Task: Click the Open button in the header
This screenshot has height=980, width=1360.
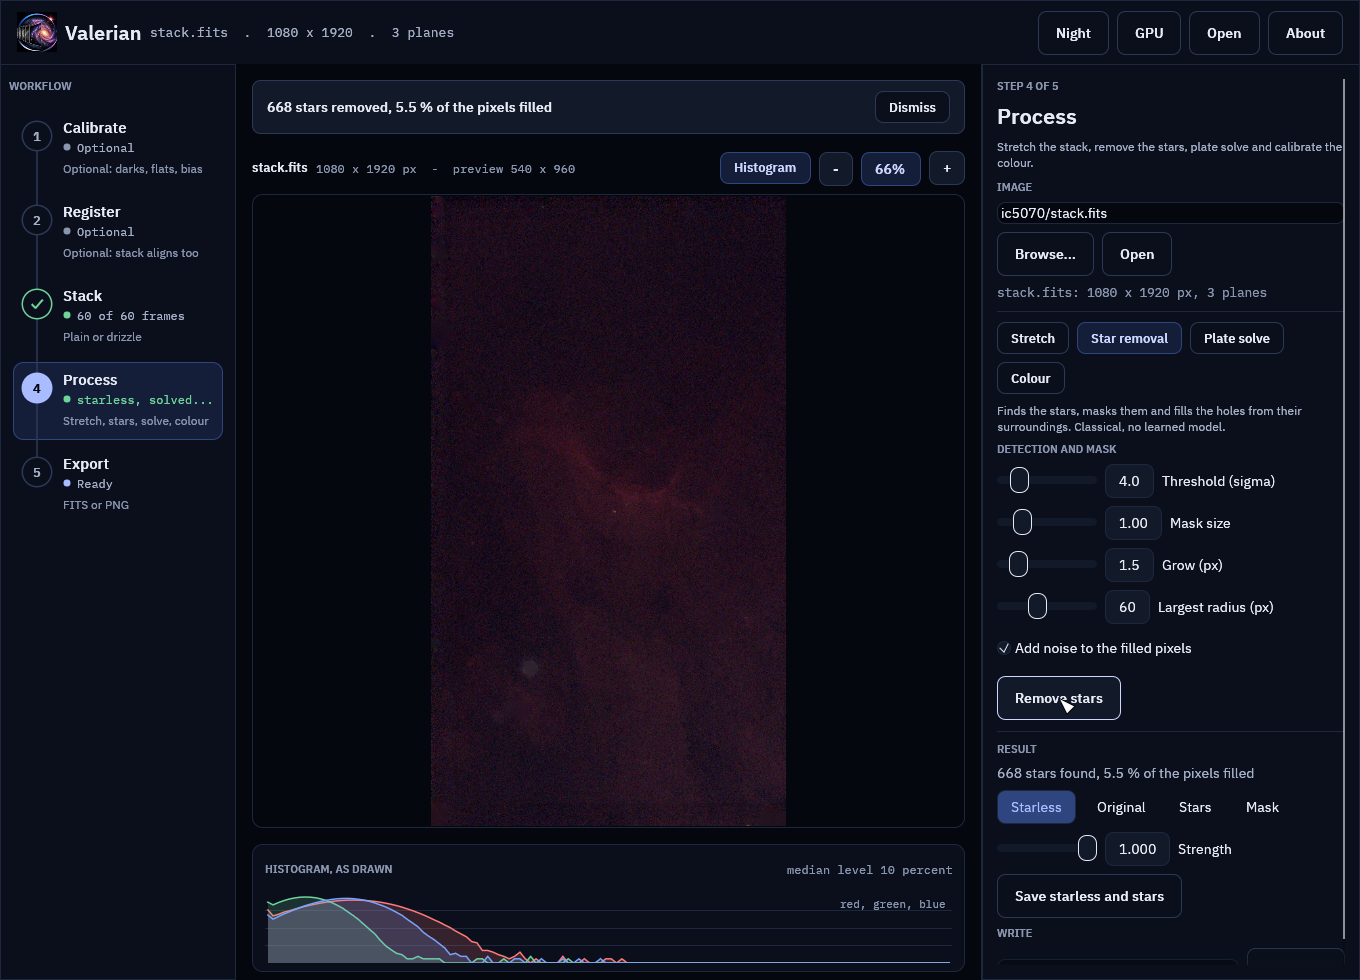Action: pos(1224,33)
